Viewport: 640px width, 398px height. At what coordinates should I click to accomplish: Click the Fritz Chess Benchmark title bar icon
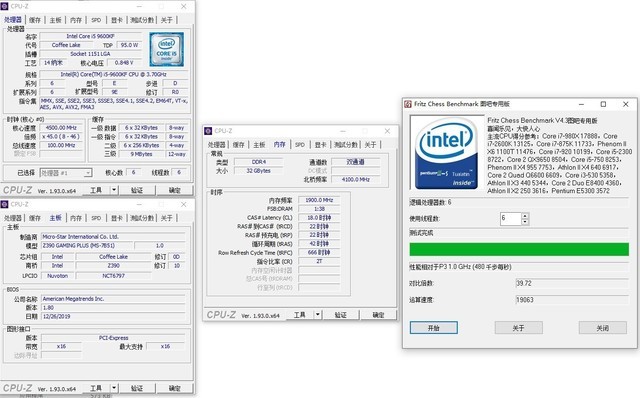(x=408, y=104)
